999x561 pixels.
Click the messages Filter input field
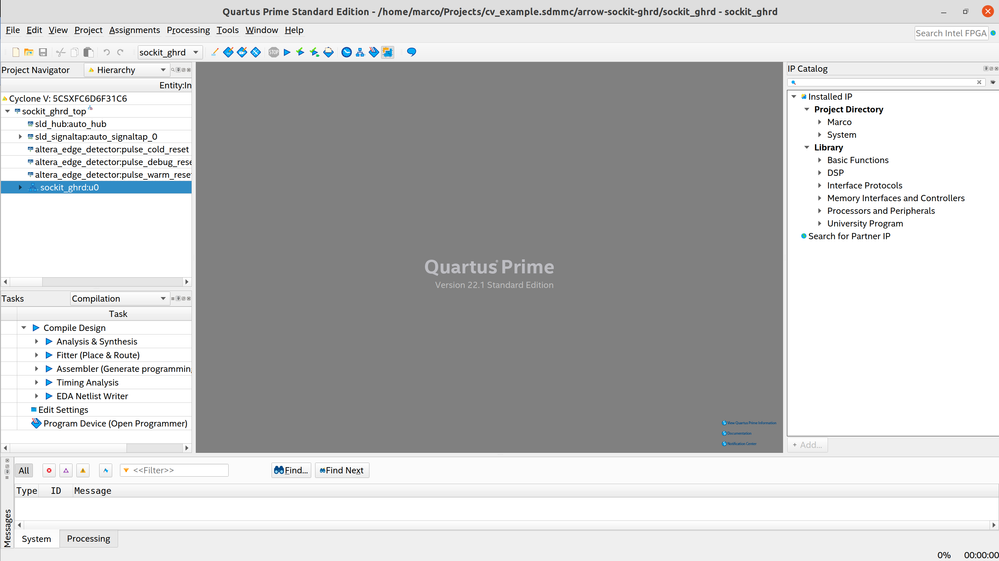click(174, 471)
